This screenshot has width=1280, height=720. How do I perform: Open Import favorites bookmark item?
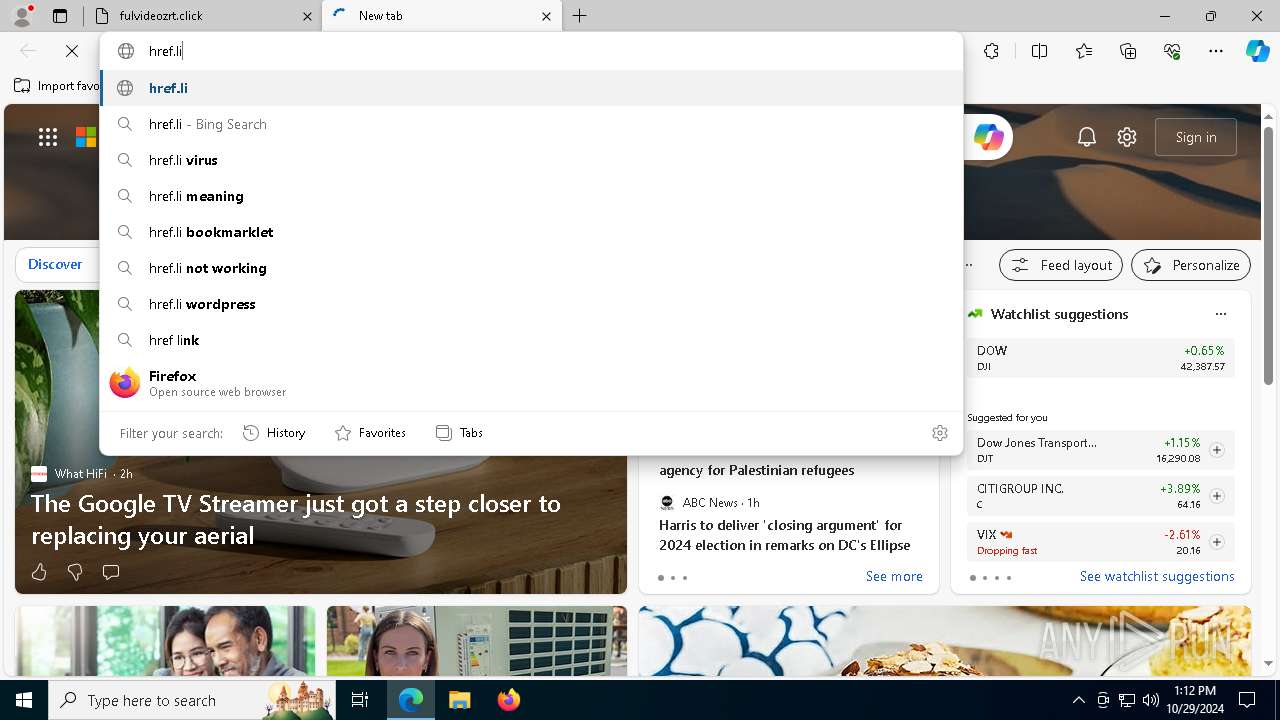pos(57,86)
